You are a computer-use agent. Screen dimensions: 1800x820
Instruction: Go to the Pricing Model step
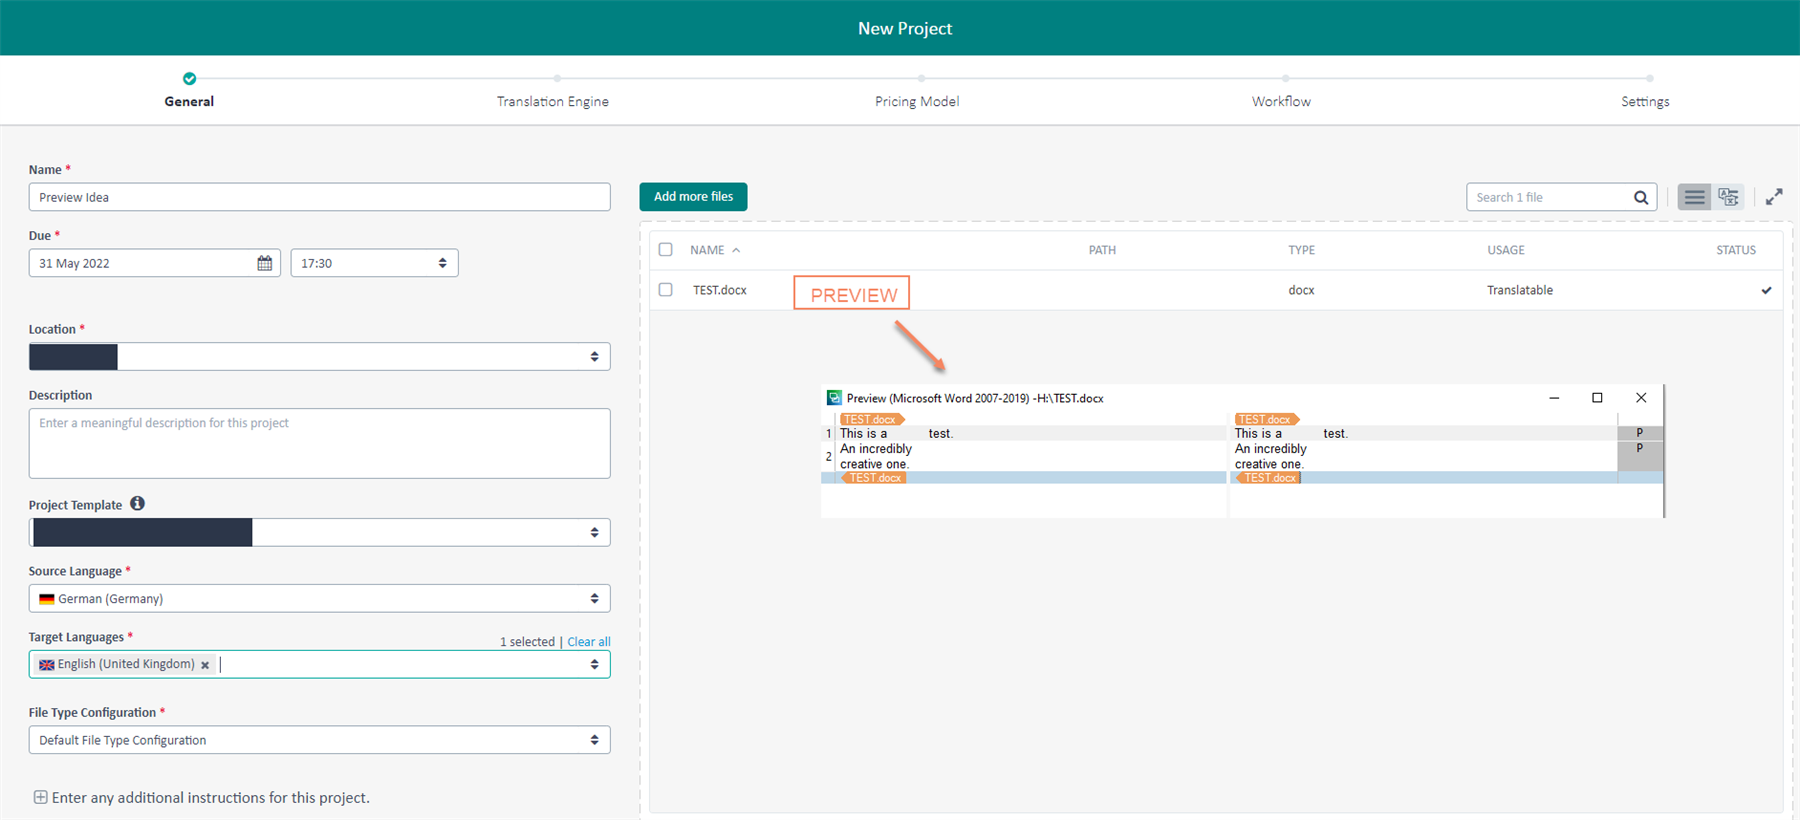917,101
